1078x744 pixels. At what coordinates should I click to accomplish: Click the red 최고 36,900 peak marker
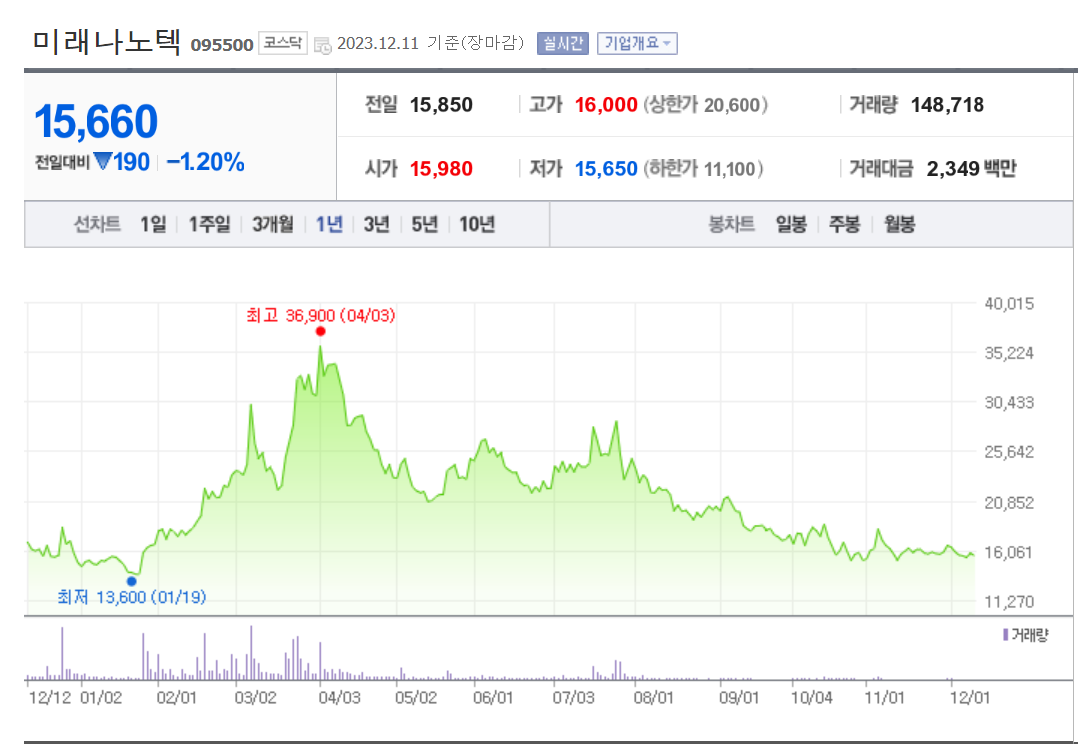[320, 331]
